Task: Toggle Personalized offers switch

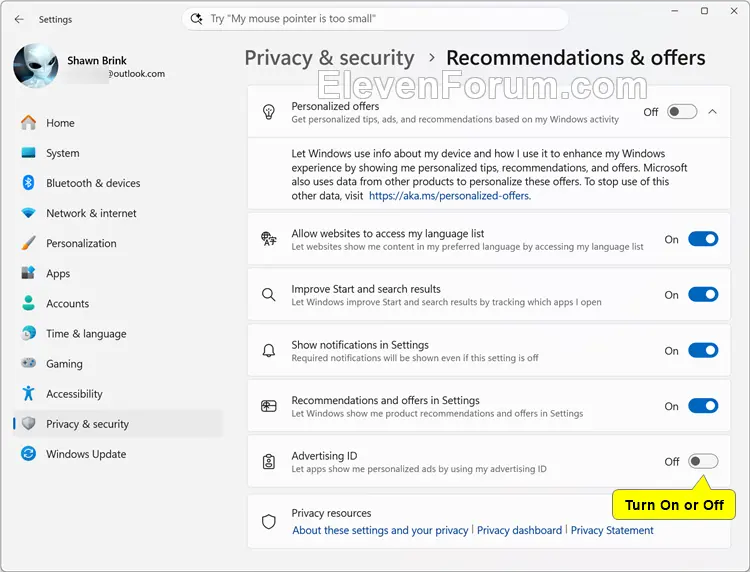Action: [682, 112]
